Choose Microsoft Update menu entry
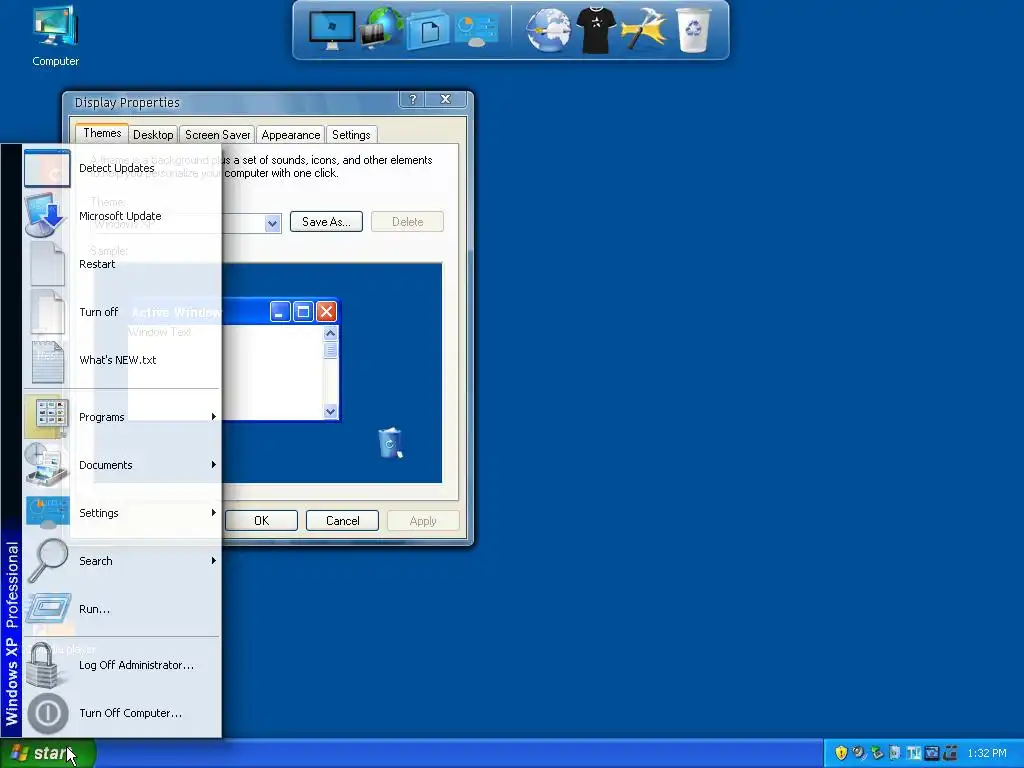 click(123, 216)
